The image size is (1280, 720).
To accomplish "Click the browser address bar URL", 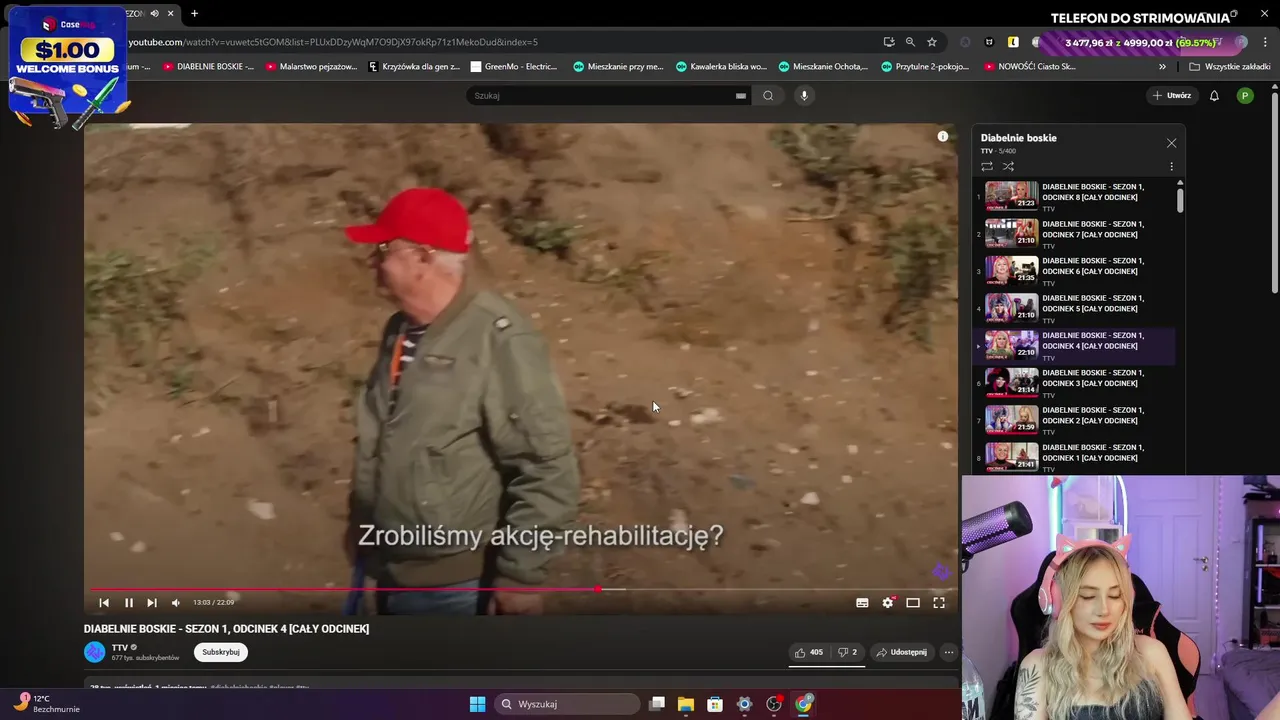I will coord(333,42).
